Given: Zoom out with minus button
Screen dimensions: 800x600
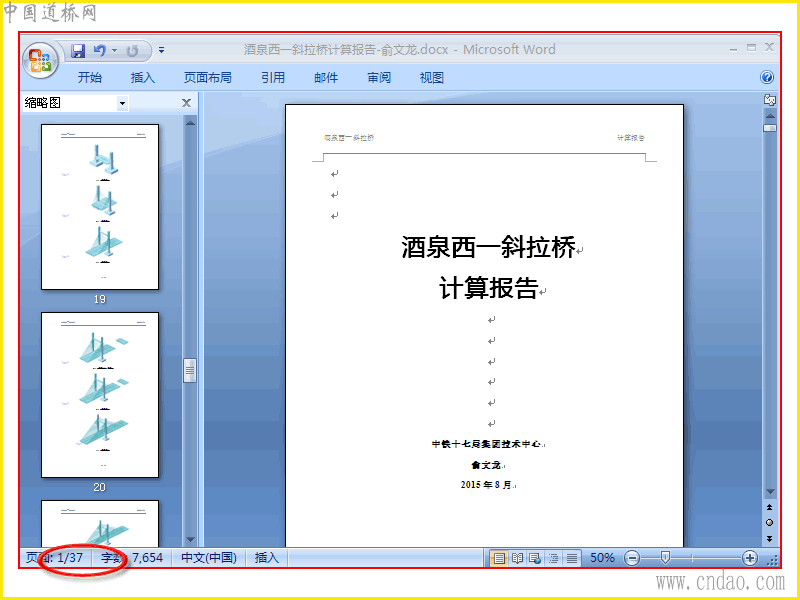Looking at the screenshot, I should (632, 558).
